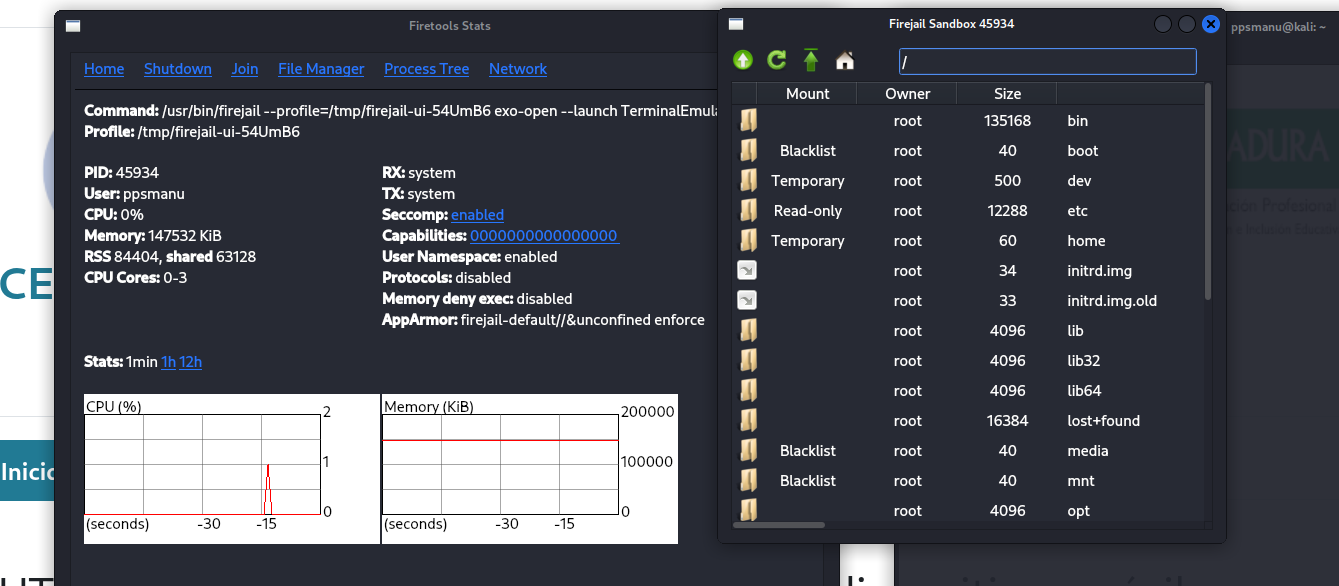
Task: Click the folder icon for lib
Action: (x=748, y=331)
